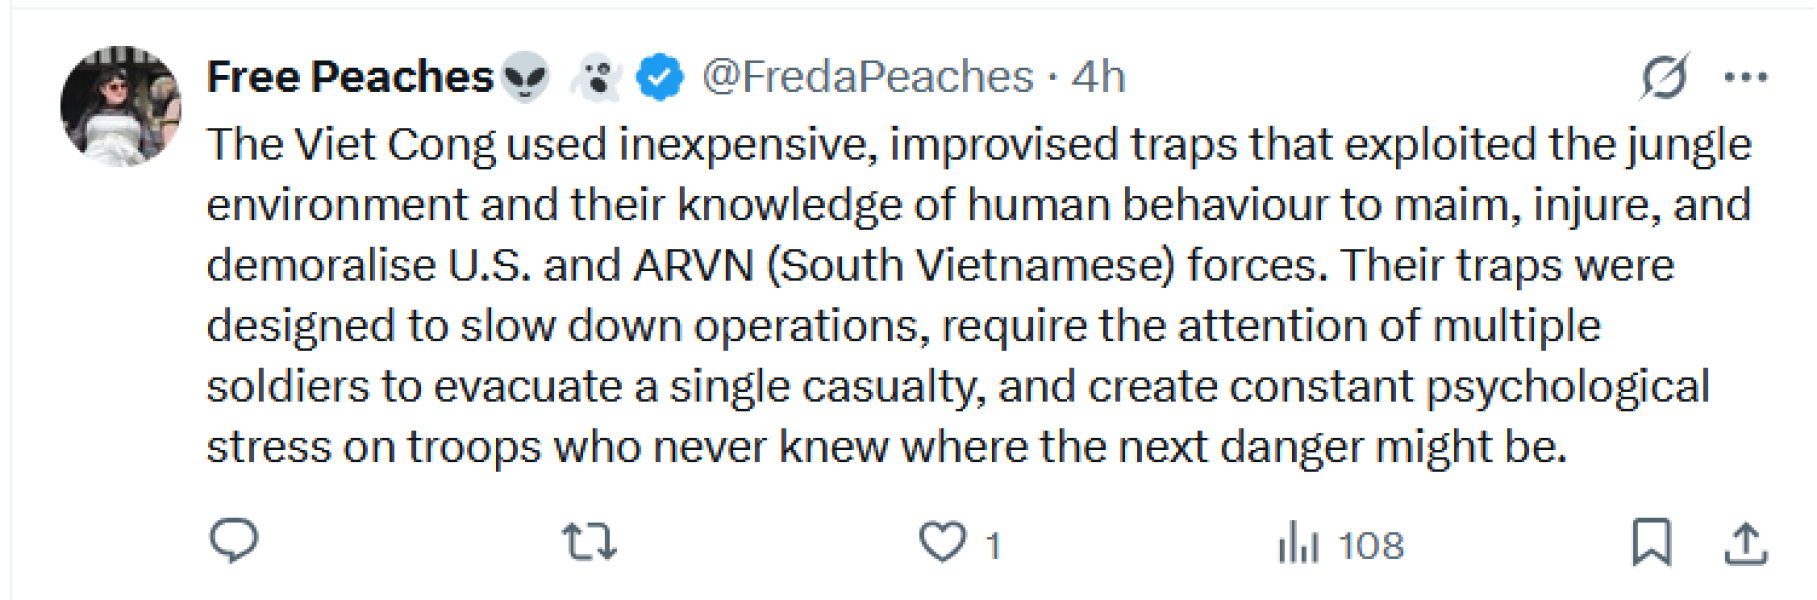Click the phrase "ARVN (South Vietnamese)" in tweet
1817x600 pixels.
click(x=904, y=266)
